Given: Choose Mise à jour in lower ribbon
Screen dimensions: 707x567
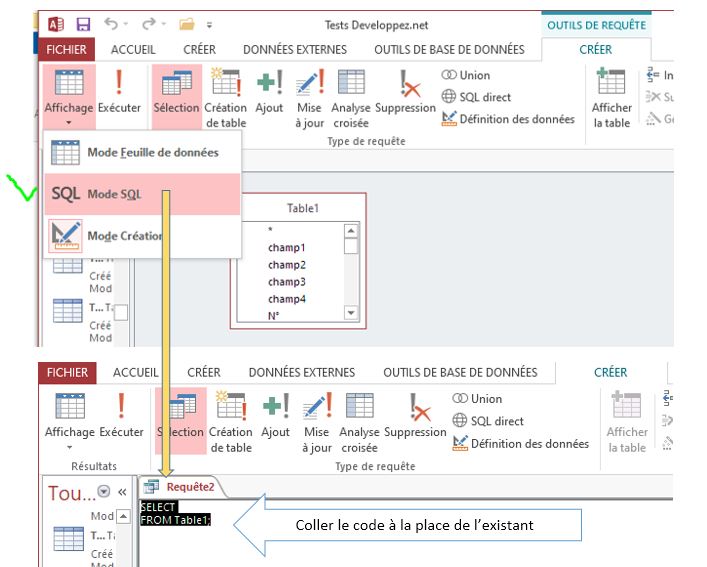Looking at the screenshot, I should coord(317,422).
